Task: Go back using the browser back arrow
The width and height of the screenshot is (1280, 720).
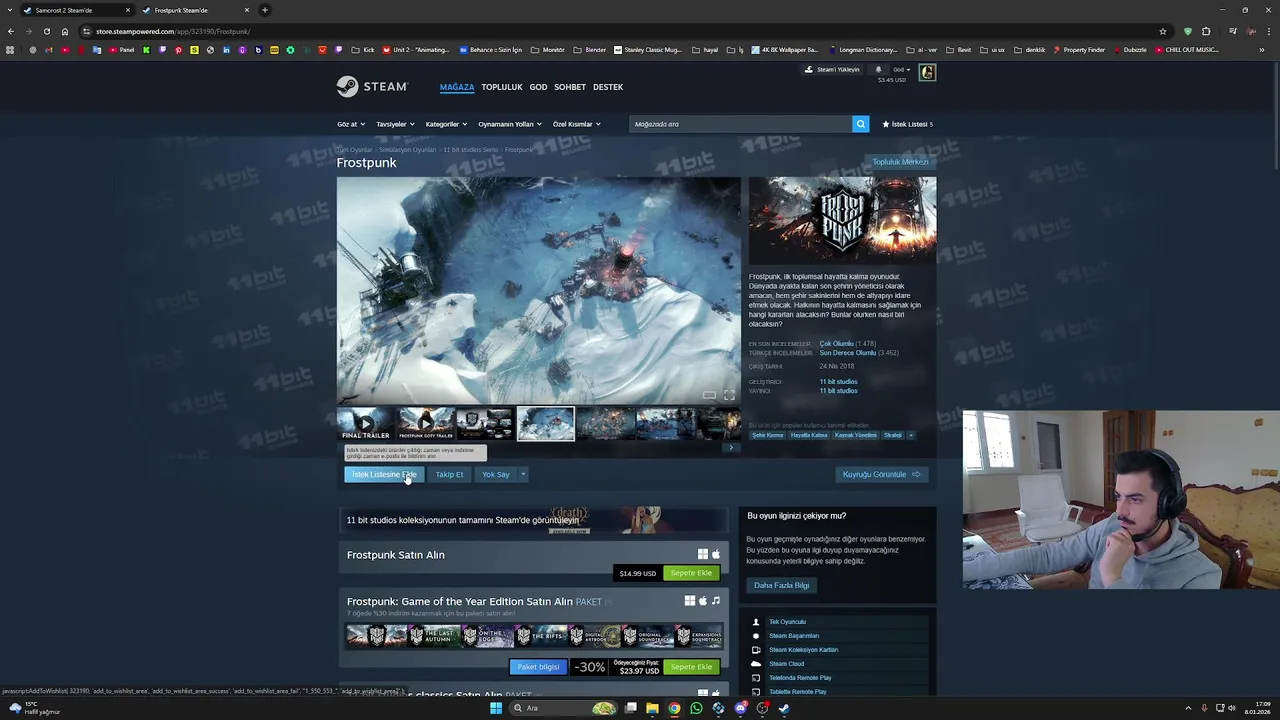Action: click(x=11, y=31)
